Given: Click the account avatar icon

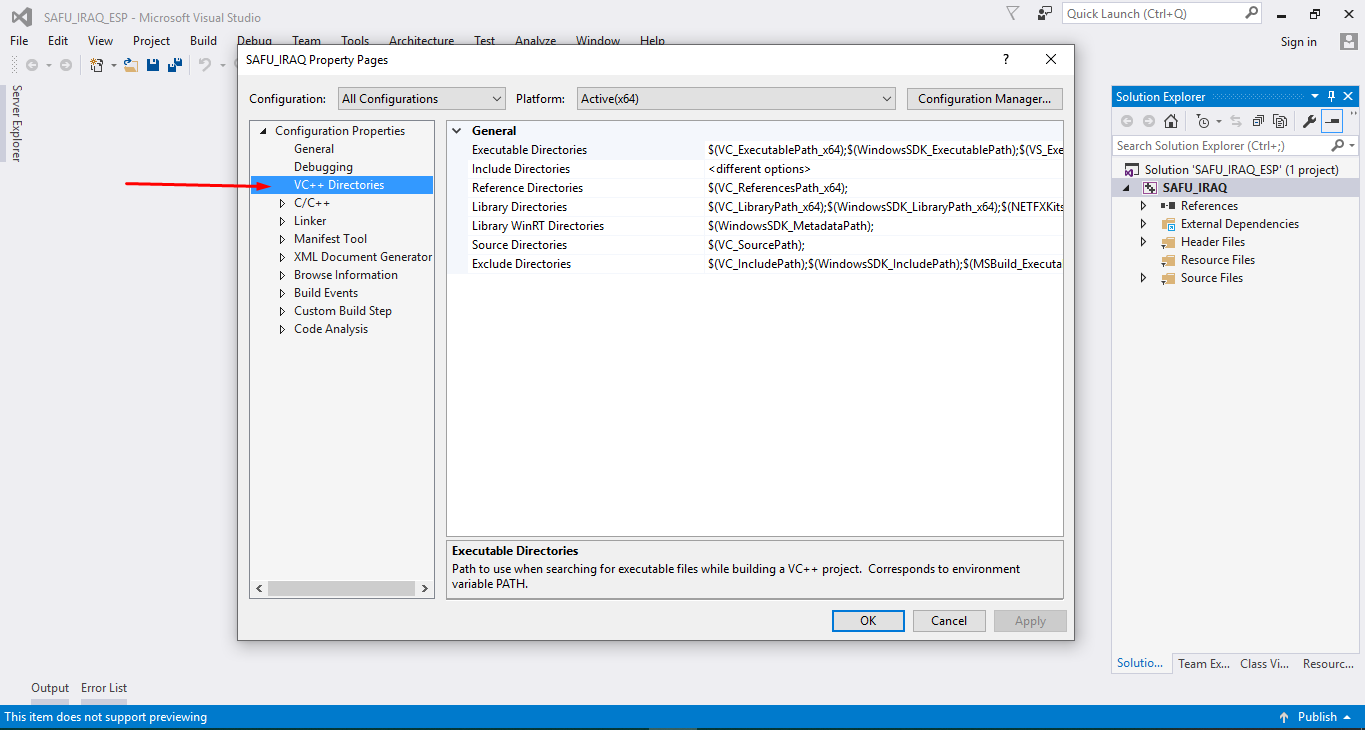Looking at the screenshot, I should pos(1349,41).
